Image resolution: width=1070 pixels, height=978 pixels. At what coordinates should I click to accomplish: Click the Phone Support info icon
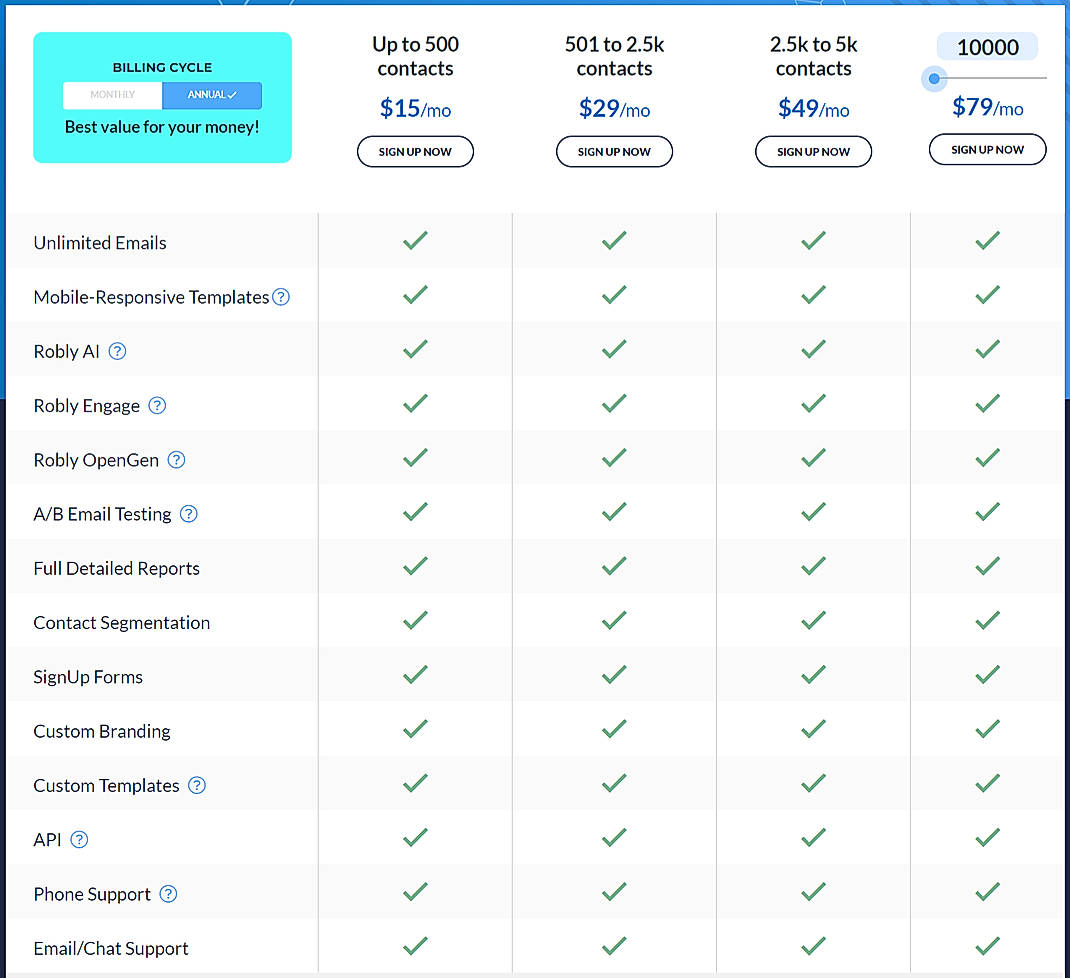click(167, 893)
